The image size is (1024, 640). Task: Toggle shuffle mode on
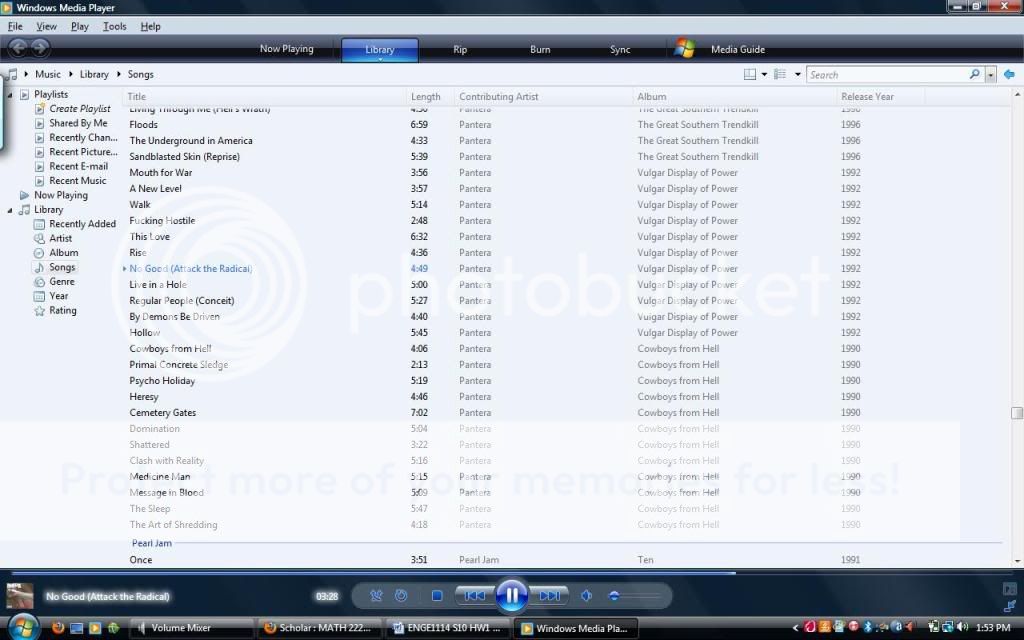pos(376,596)
